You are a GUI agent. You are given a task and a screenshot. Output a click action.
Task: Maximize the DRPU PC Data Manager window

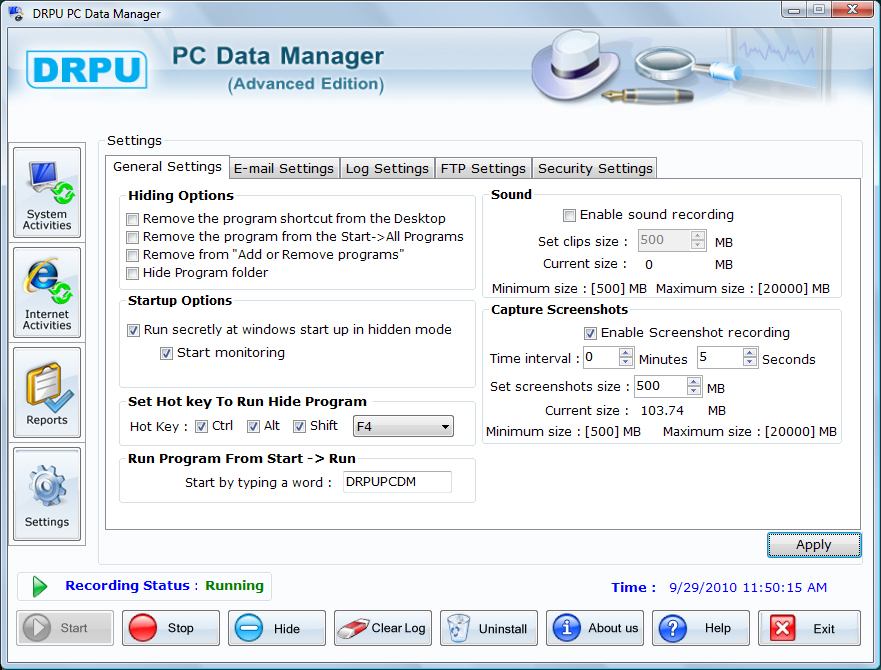[819, 10]
